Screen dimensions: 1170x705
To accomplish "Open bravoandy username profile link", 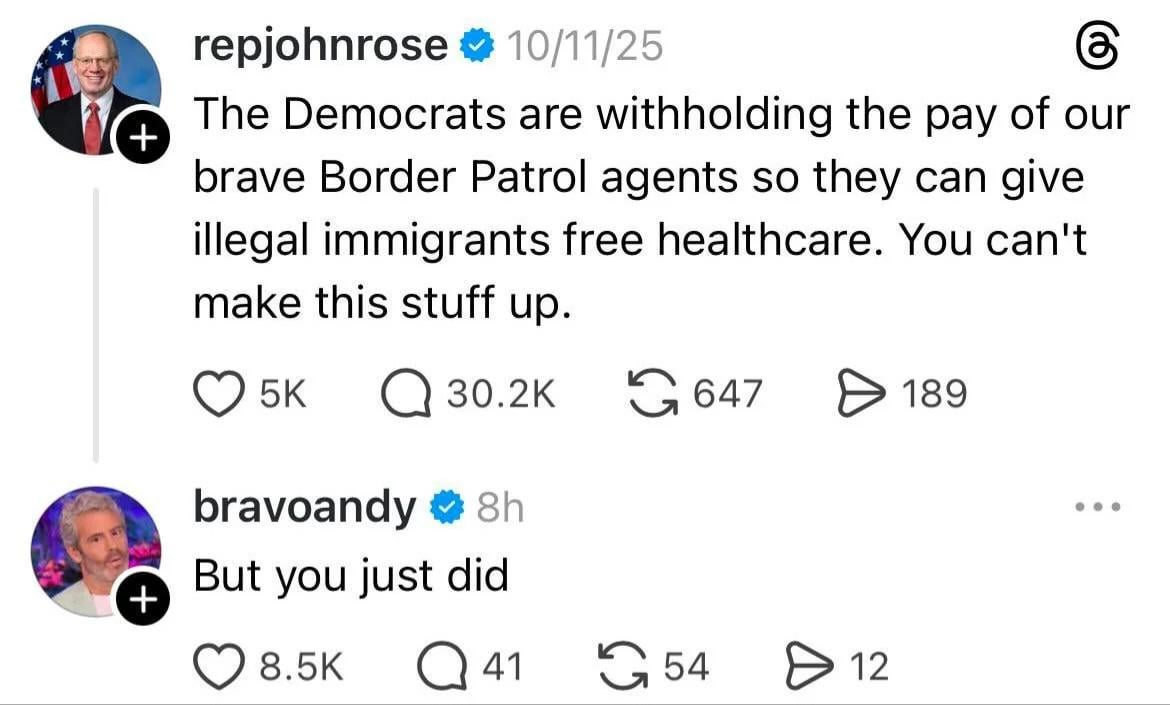I will click(303, 508).
